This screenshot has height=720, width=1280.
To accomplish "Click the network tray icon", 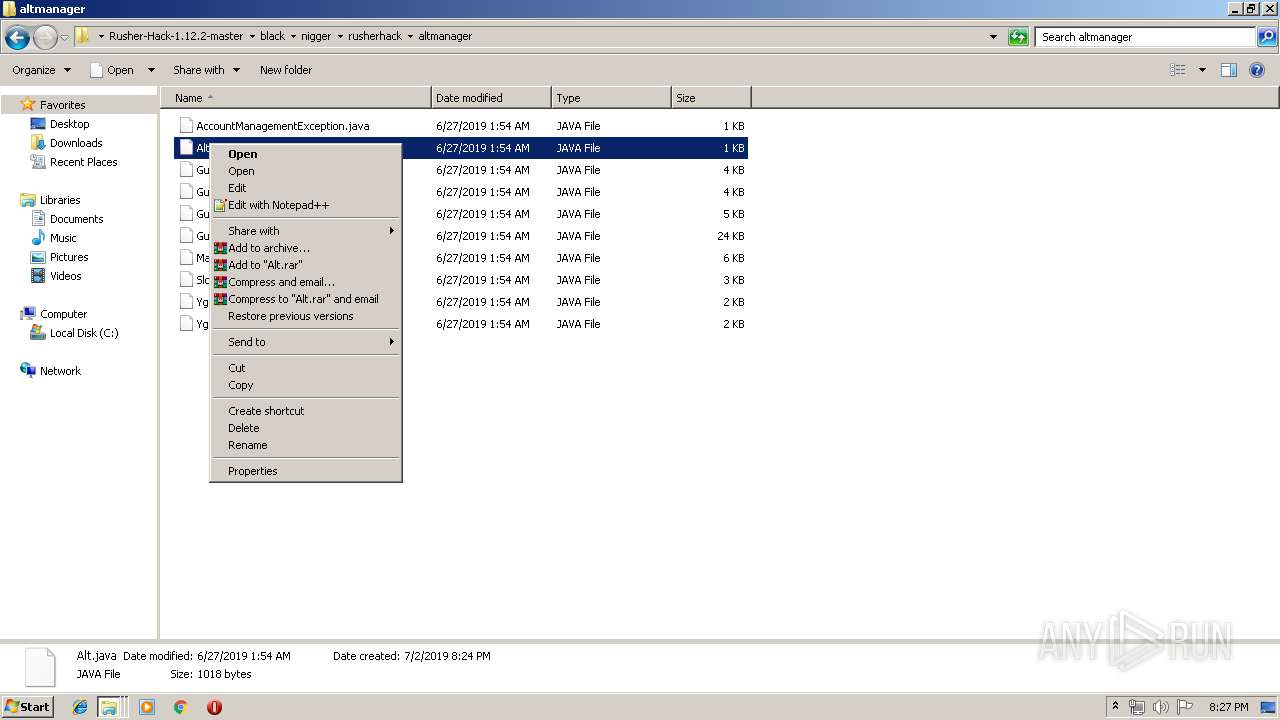I will [1137, 707].
